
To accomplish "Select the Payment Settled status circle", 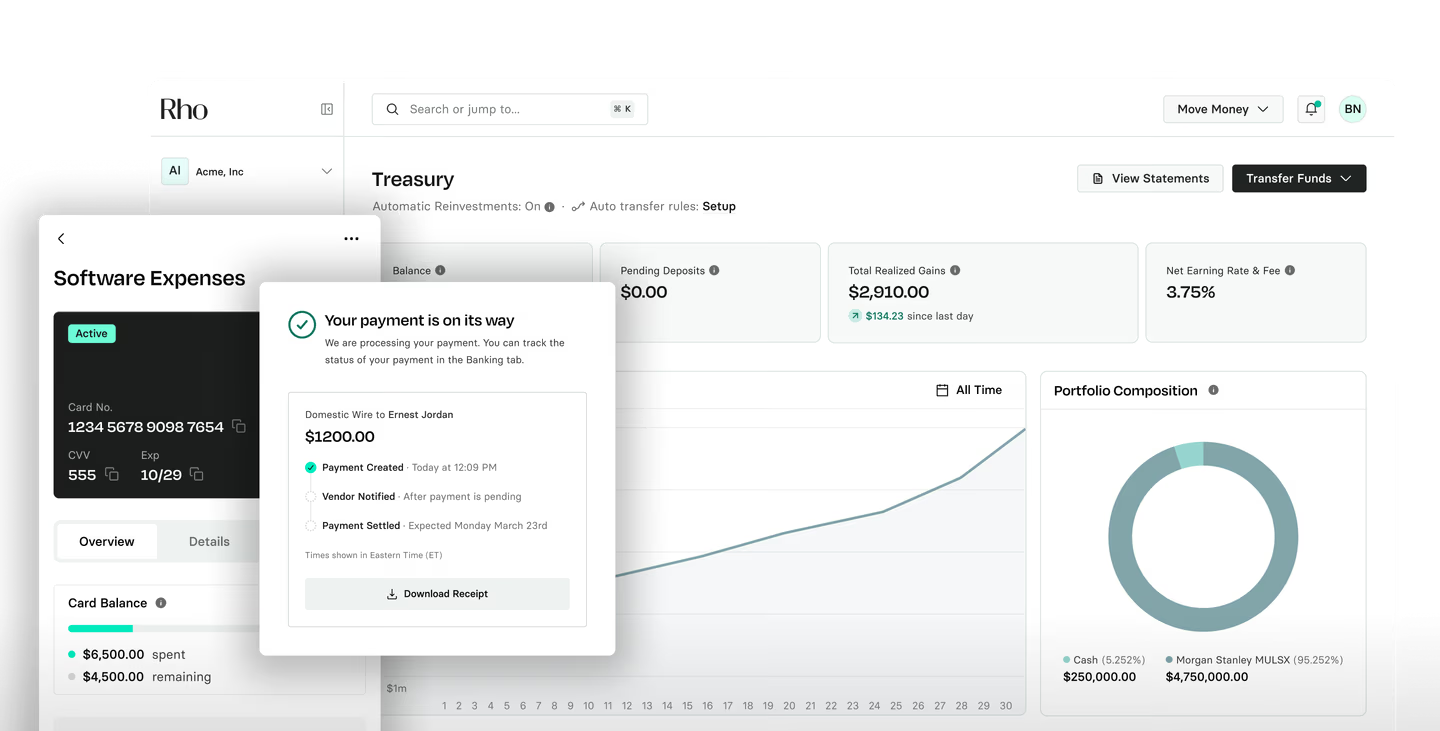I will click(311, 525).
